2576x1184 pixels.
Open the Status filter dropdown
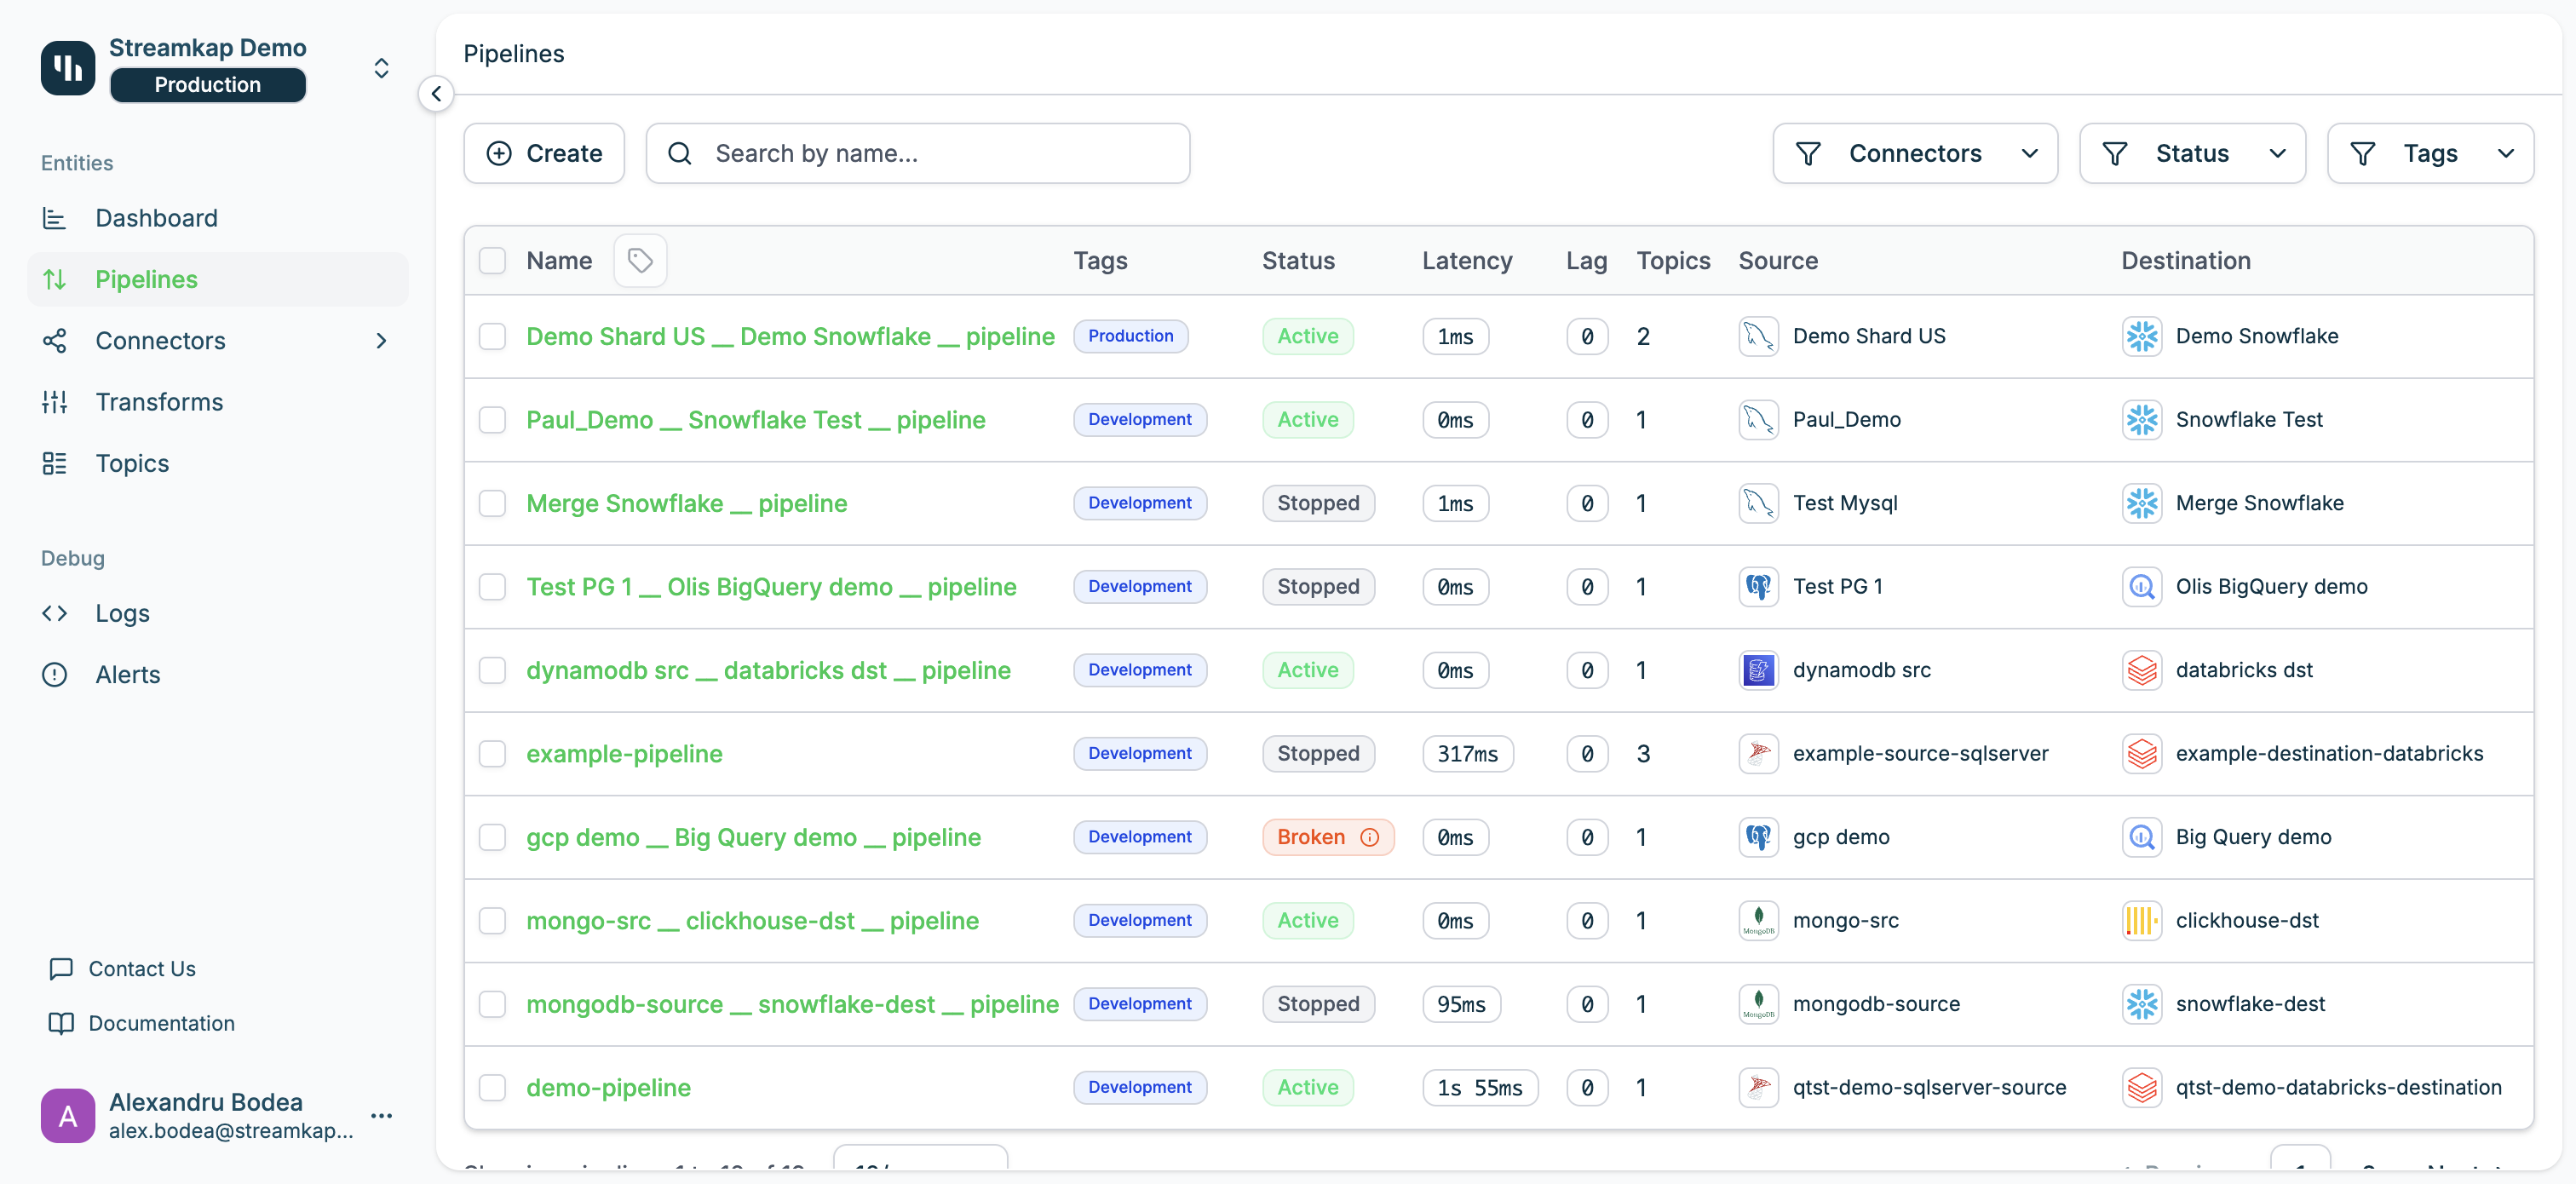(2192, 153)
